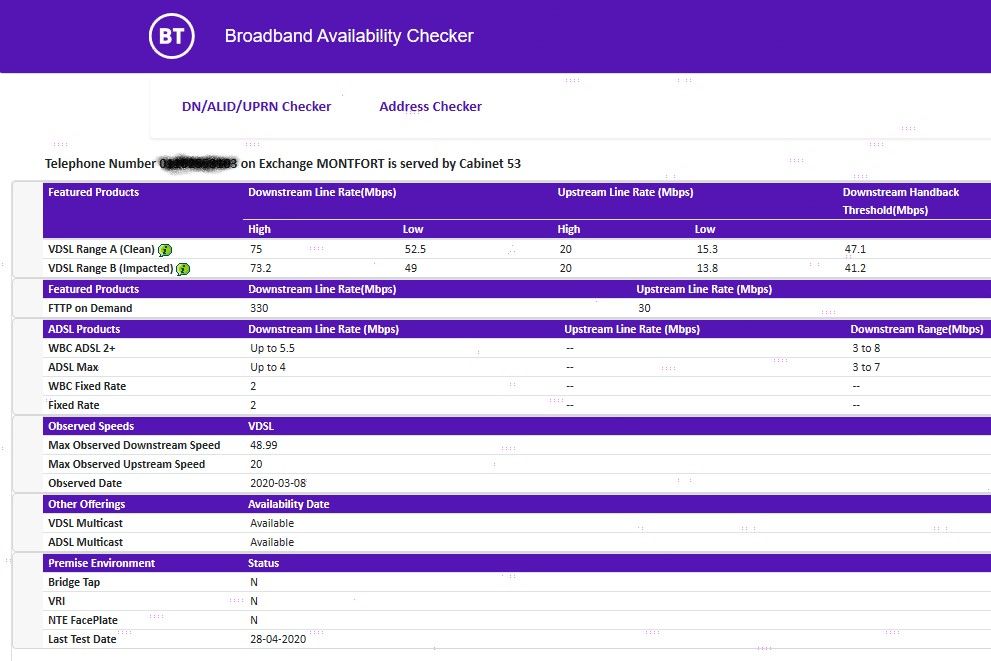This screenshot has height=661, width=991.
Task: Switch to the Address Checker tab
Action: 430,106
